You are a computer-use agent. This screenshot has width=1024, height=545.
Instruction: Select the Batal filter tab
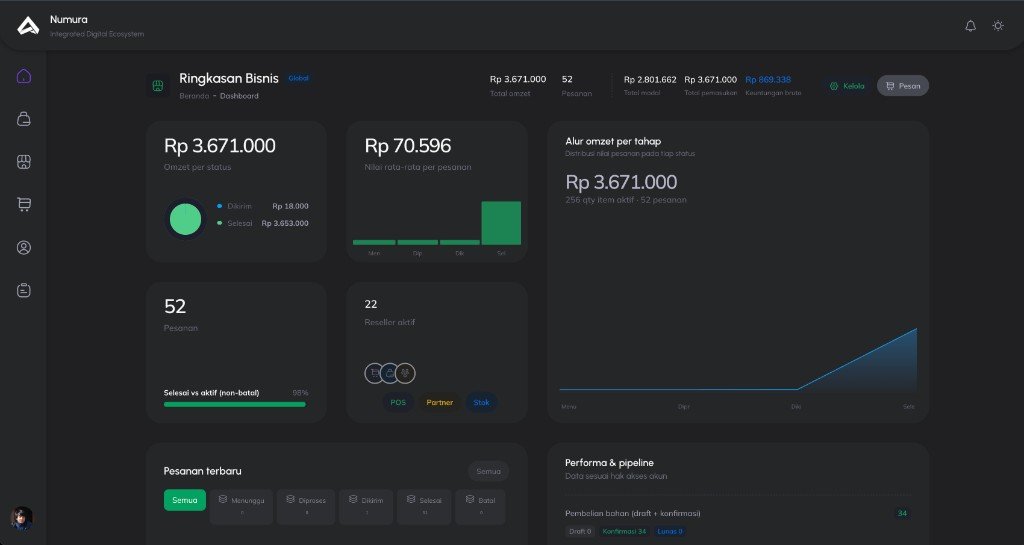pos(481,506)
